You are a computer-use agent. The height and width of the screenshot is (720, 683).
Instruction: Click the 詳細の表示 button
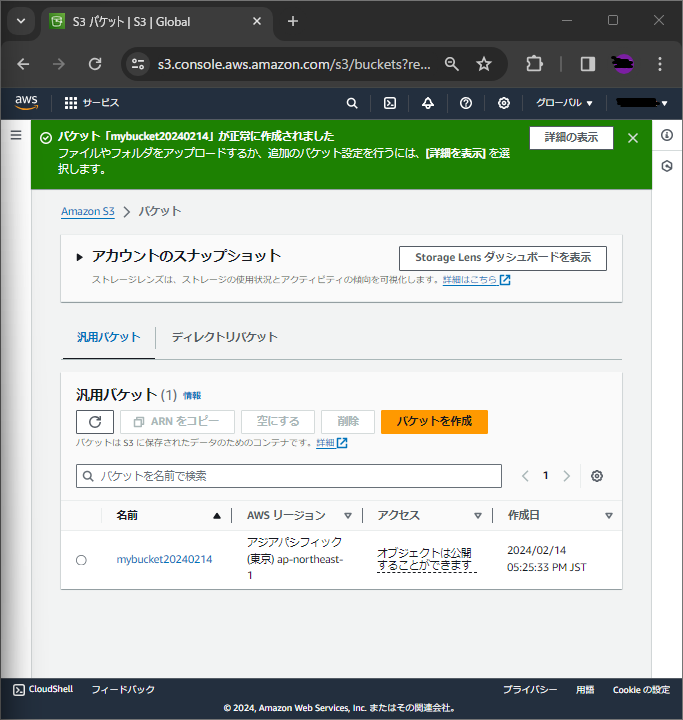(x=571, y=138)
